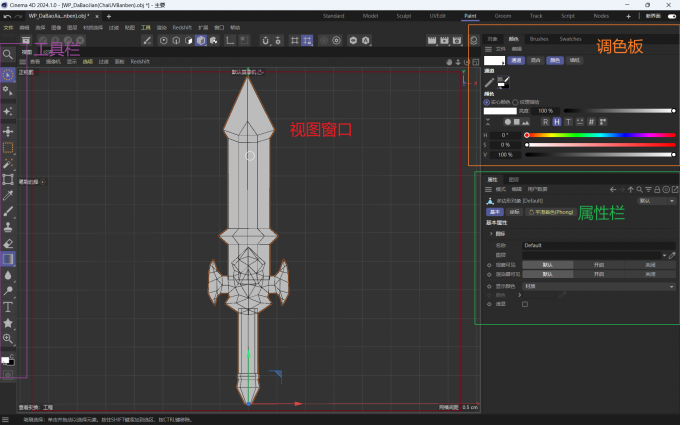The width and height of the screenshot is (680, 425).
Task: Toggle the hex # color mode button
Action: coord(591,122)
